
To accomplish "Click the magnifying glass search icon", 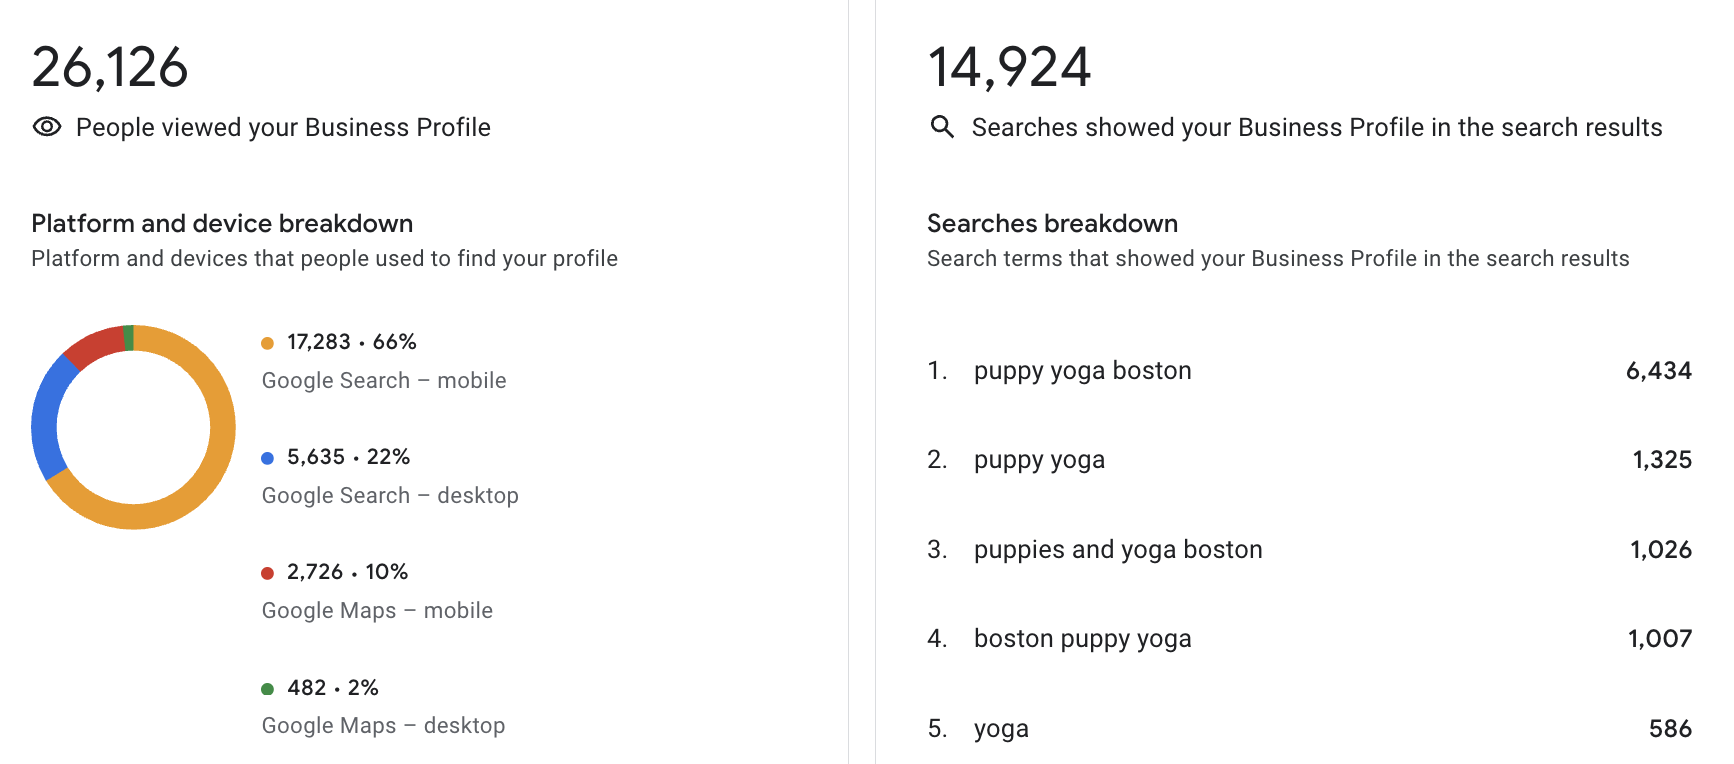I will [x=942, y=127].
